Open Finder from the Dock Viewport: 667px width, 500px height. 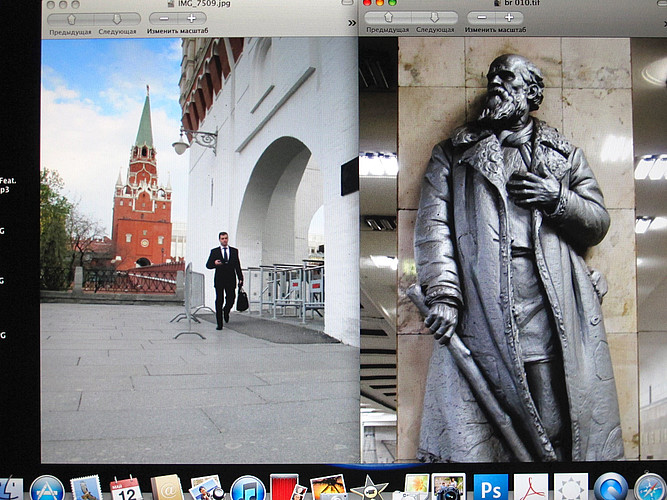pos(9,488)
